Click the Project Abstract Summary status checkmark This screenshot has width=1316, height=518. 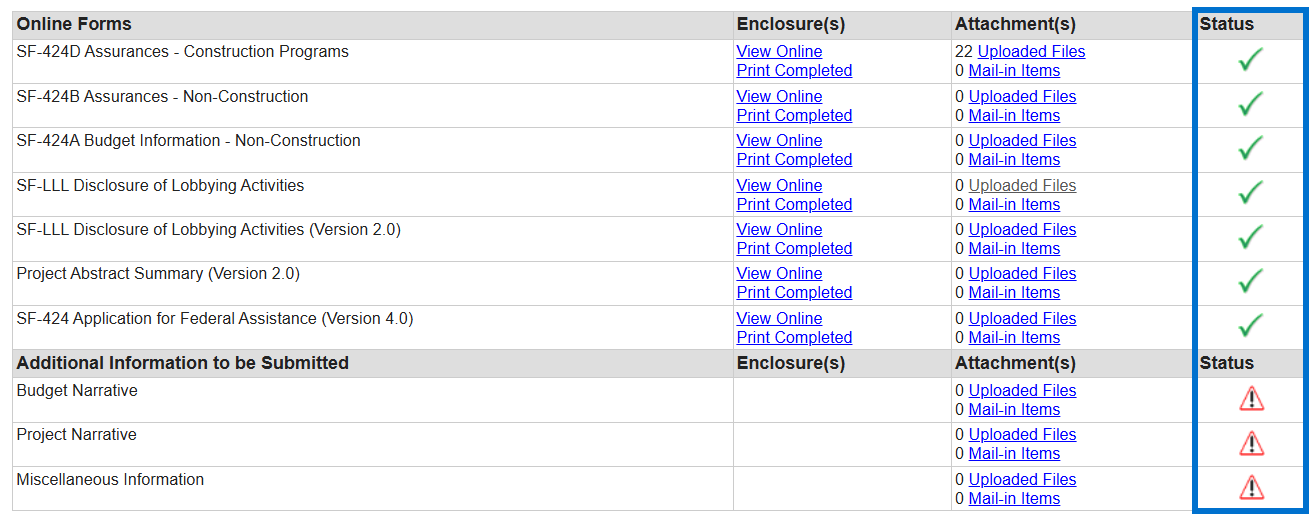(x=1250, y=282)
